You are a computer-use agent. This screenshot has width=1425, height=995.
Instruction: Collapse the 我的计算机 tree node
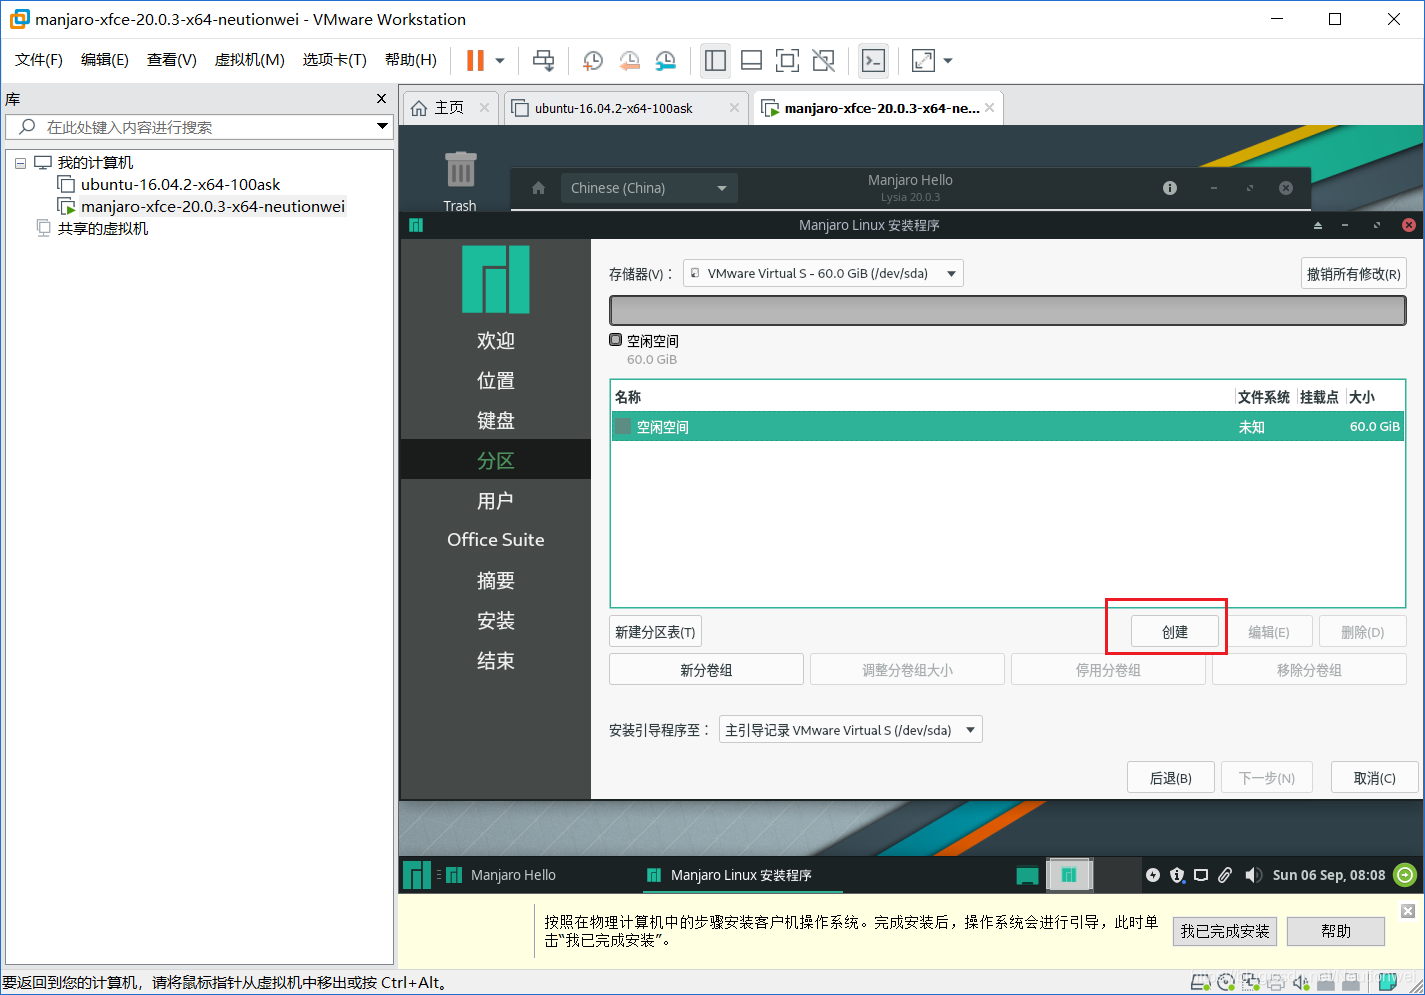[20, 163]
